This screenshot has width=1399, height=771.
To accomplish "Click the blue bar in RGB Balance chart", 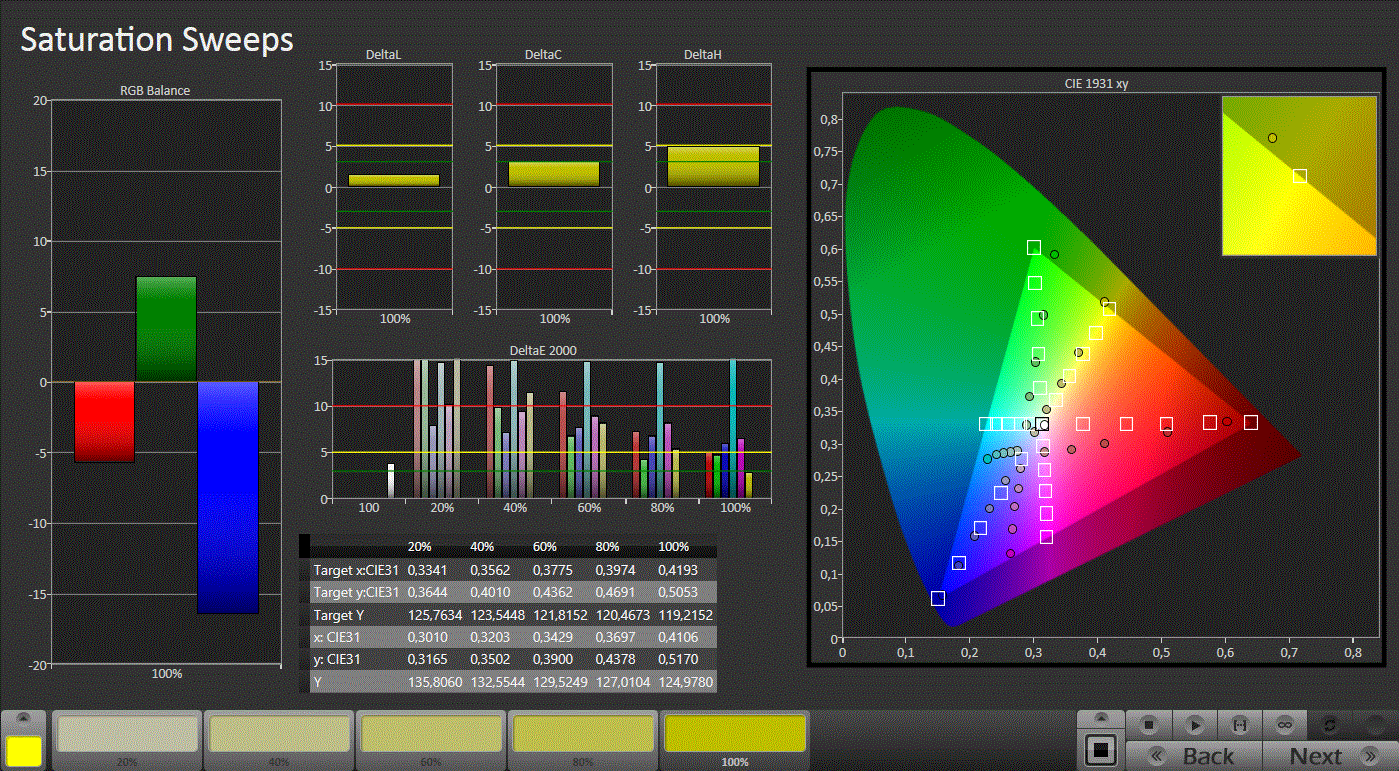I will (x=228, y=497).
